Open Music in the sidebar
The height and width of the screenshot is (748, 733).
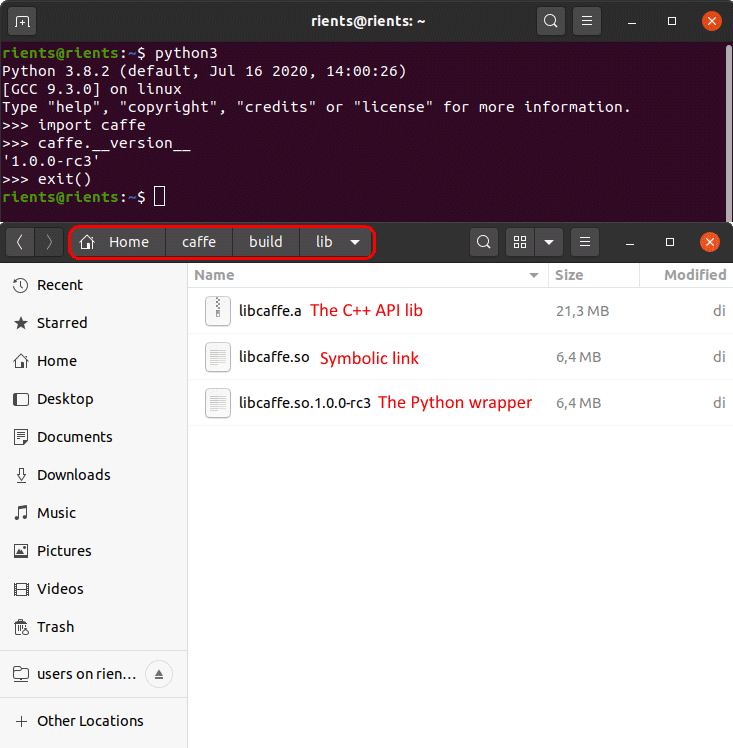93,513
